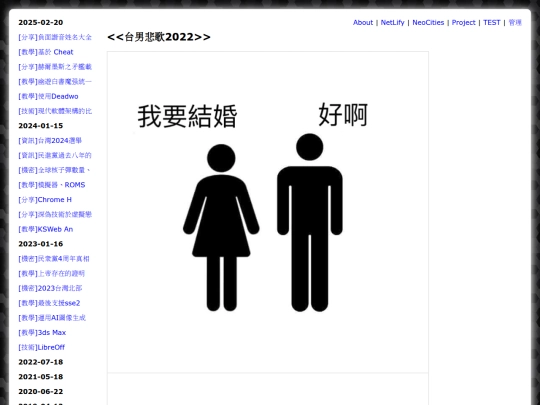Expand the 2021-05-18 date group
This screenshot has height=405, width=540.
pyautogui.click(x=41, y=377)
